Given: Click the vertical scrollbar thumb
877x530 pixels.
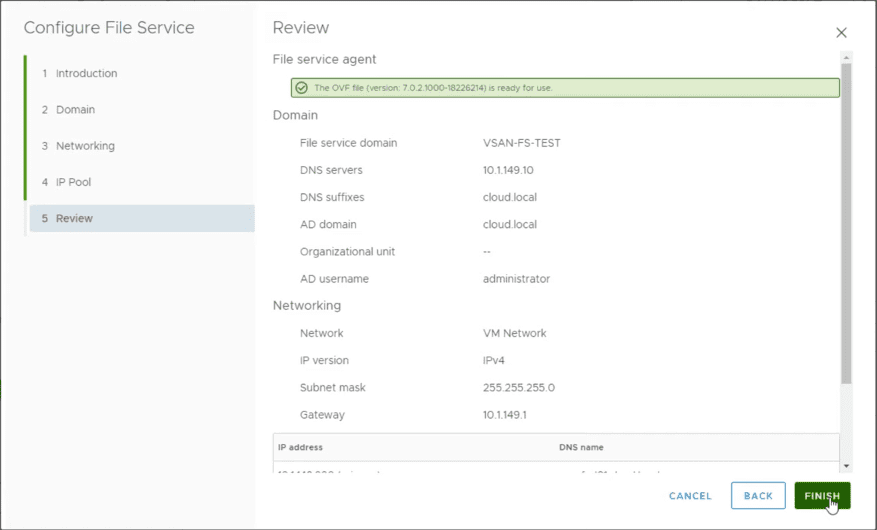Looking at the screenshot, I should click(846, 223).
